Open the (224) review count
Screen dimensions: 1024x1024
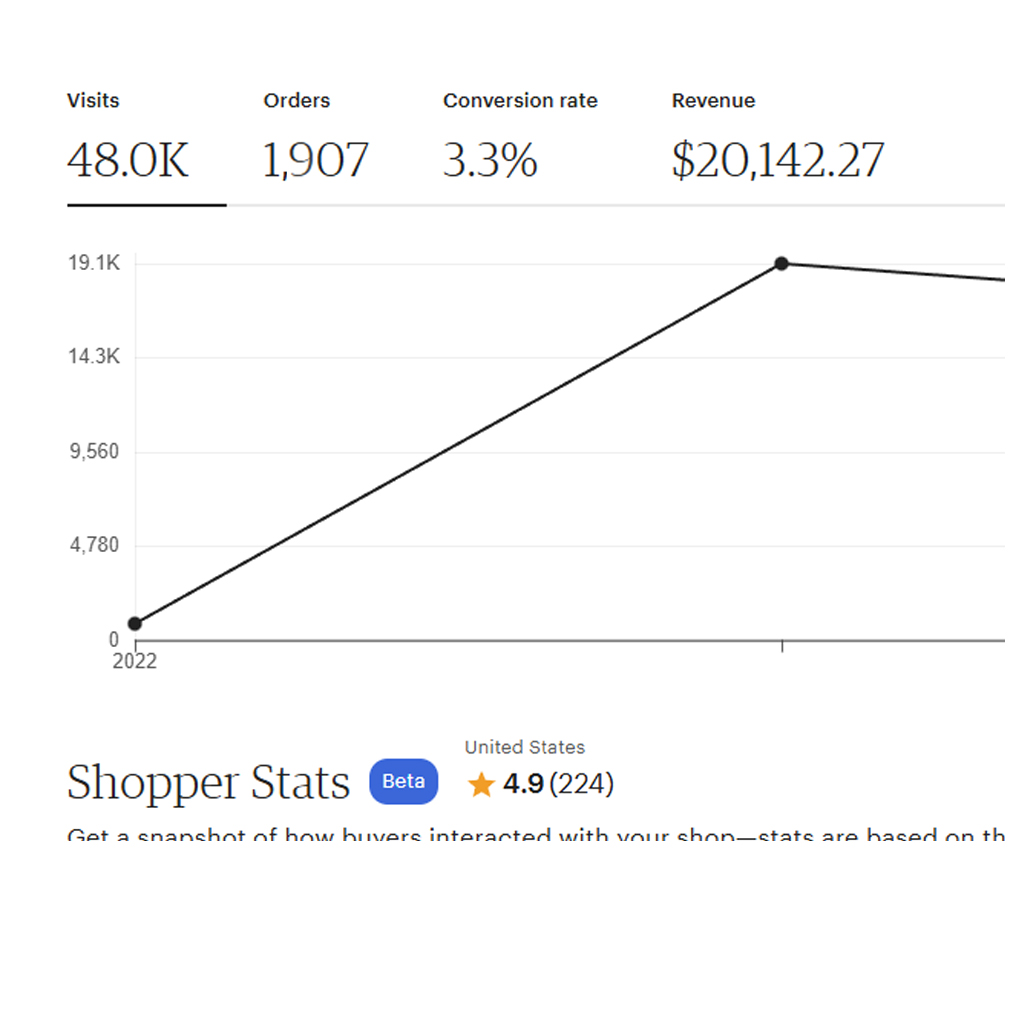point(582,785)
